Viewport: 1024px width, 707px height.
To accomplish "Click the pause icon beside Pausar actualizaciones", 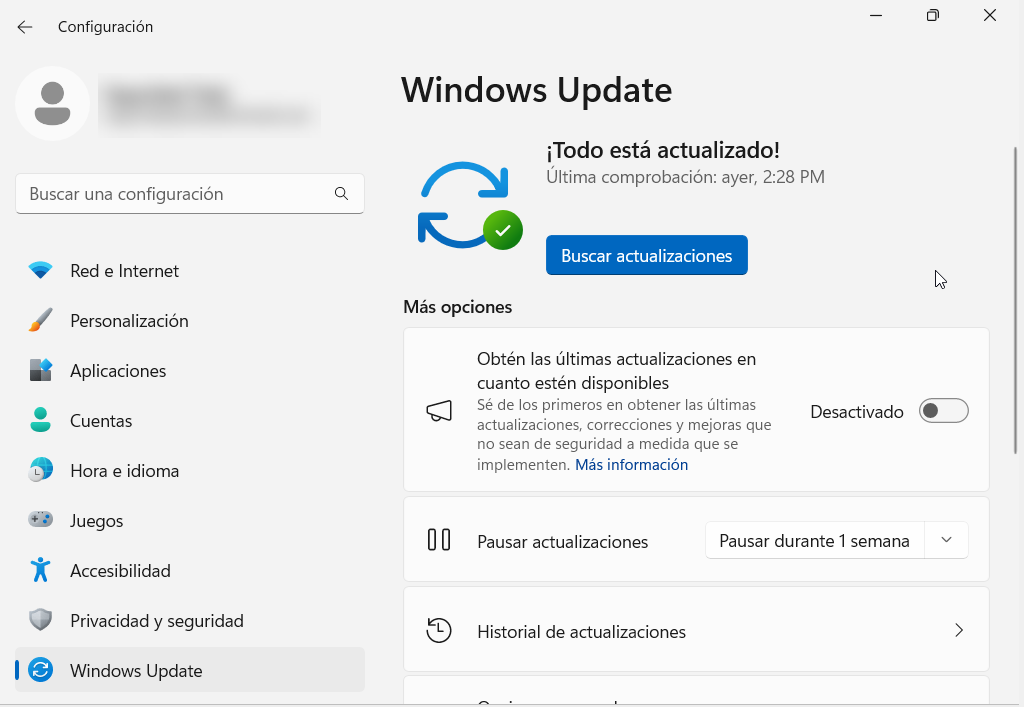I will click(x=439, y=540).
